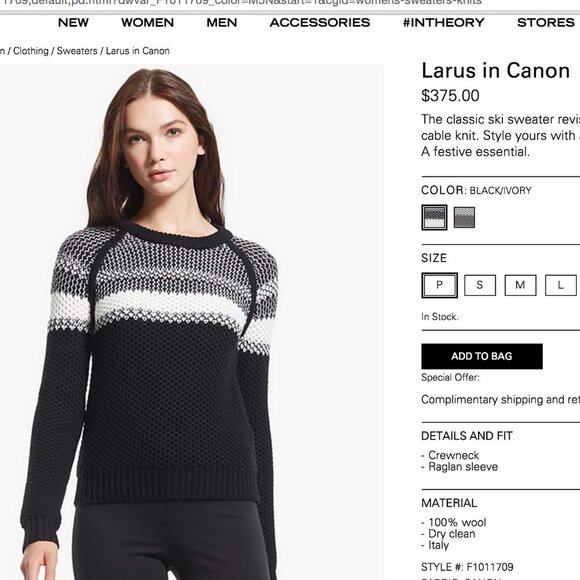This screenshot has height=580, width=580.
Task: Select size S
Action: coord(480,285)
